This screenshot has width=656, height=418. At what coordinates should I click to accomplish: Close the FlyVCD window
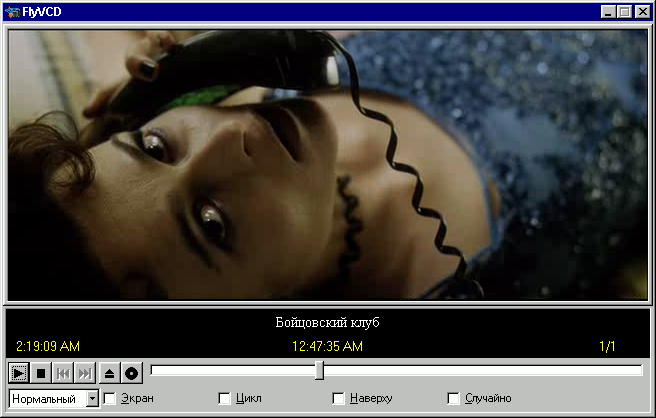pyautogui.click(x=643, y=12)
